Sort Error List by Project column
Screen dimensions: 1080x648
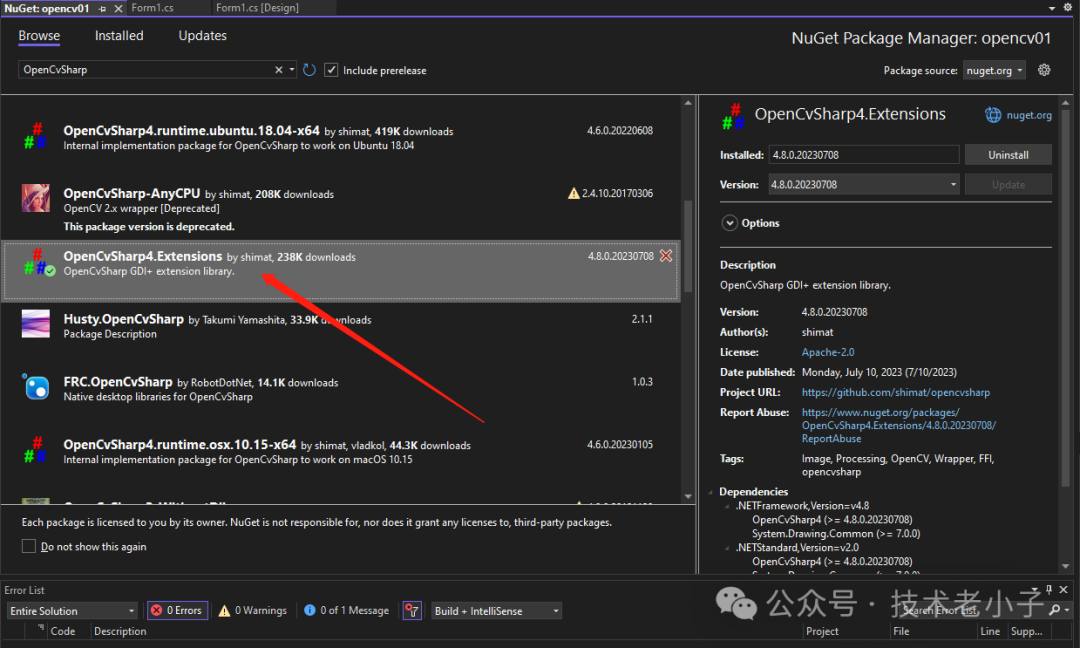tap(822, 631)
